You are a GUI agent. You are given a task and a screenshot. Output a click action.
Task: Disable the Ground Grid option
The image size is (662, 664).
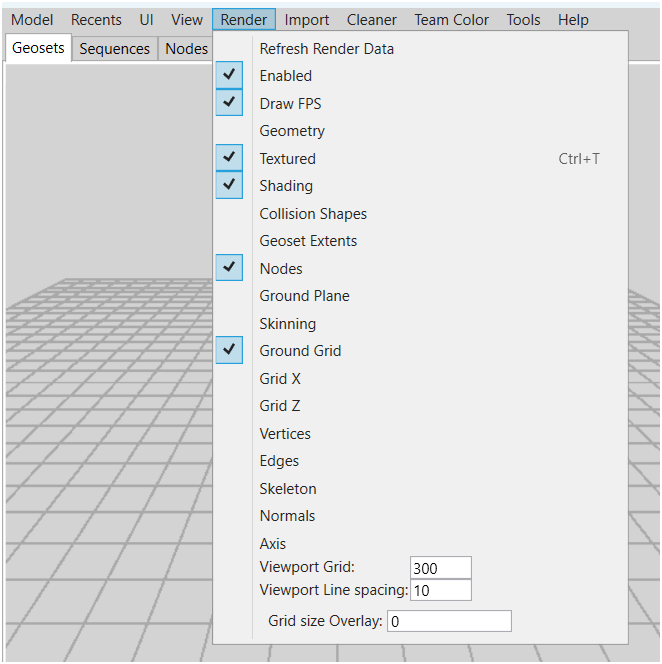pos(420,351)
